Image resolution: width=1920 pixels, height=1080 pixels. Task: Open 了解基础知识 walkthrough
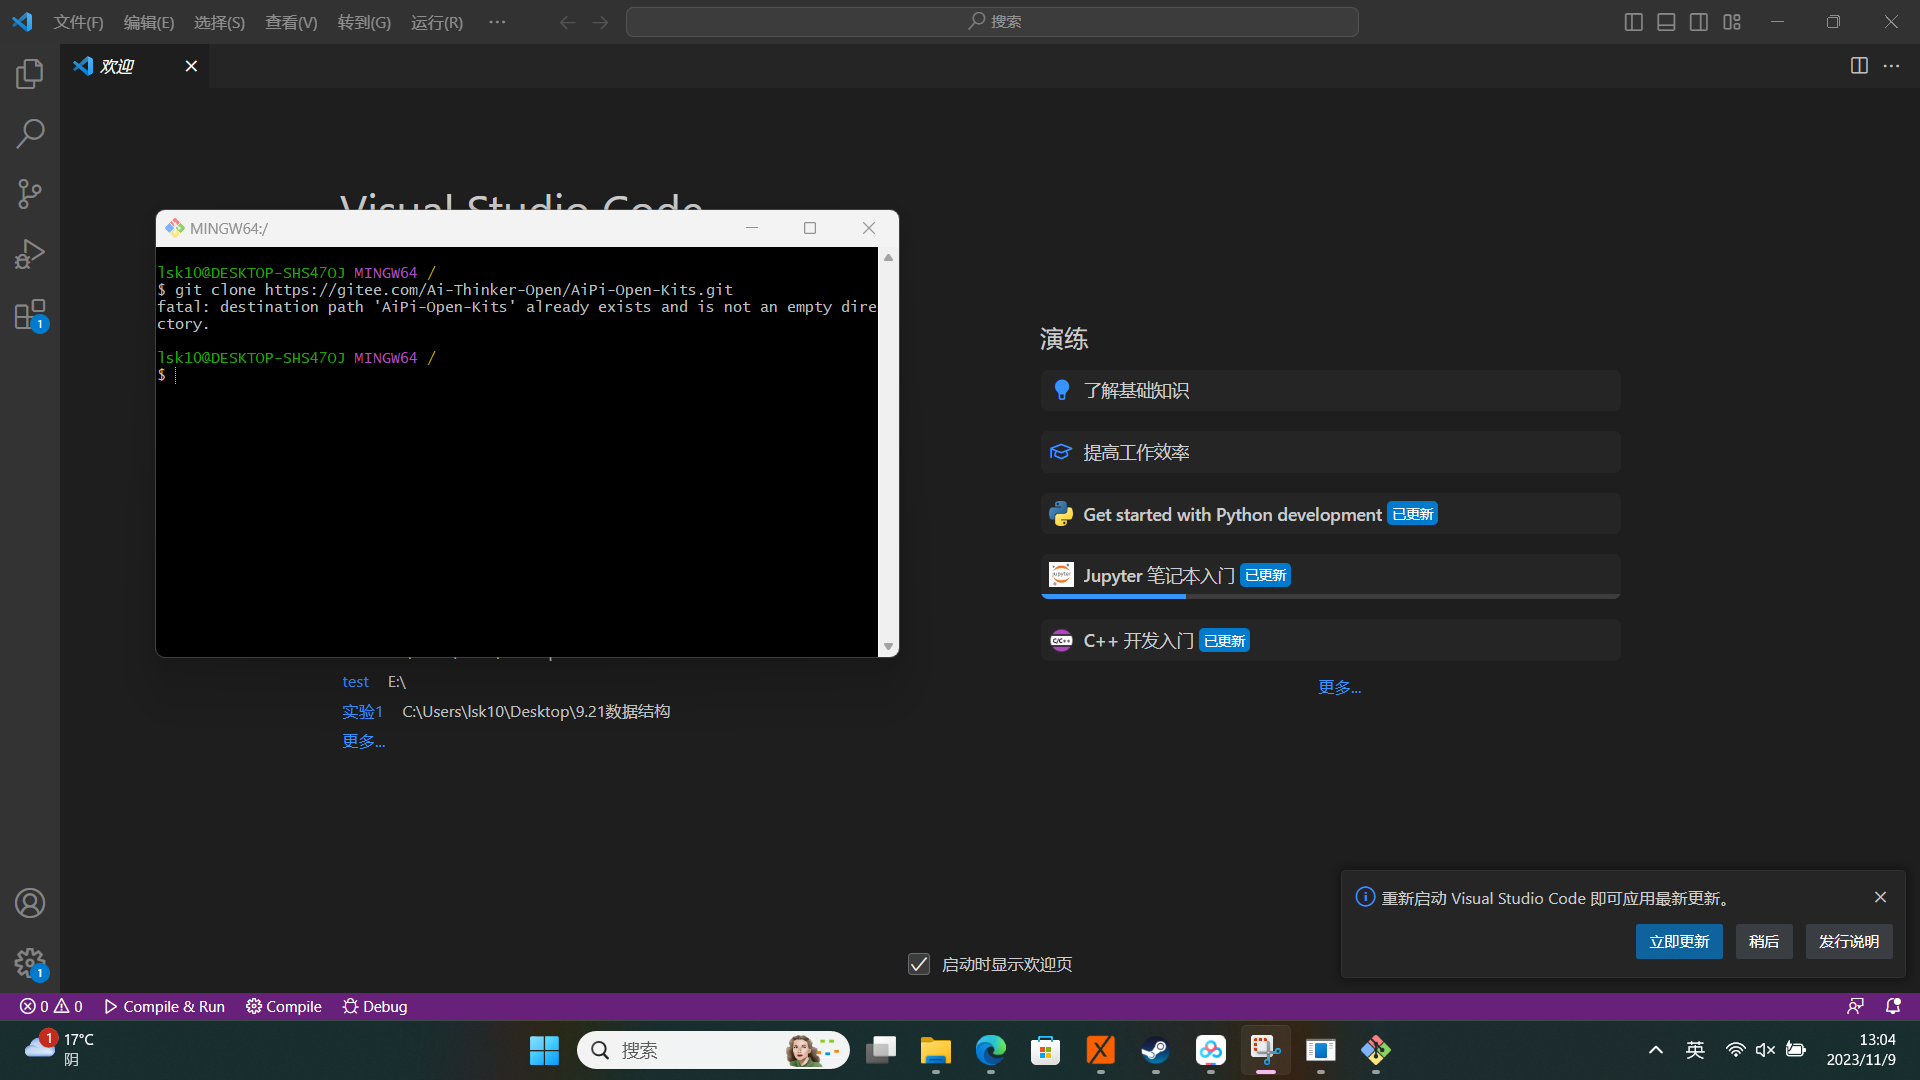click(1330, 391)
